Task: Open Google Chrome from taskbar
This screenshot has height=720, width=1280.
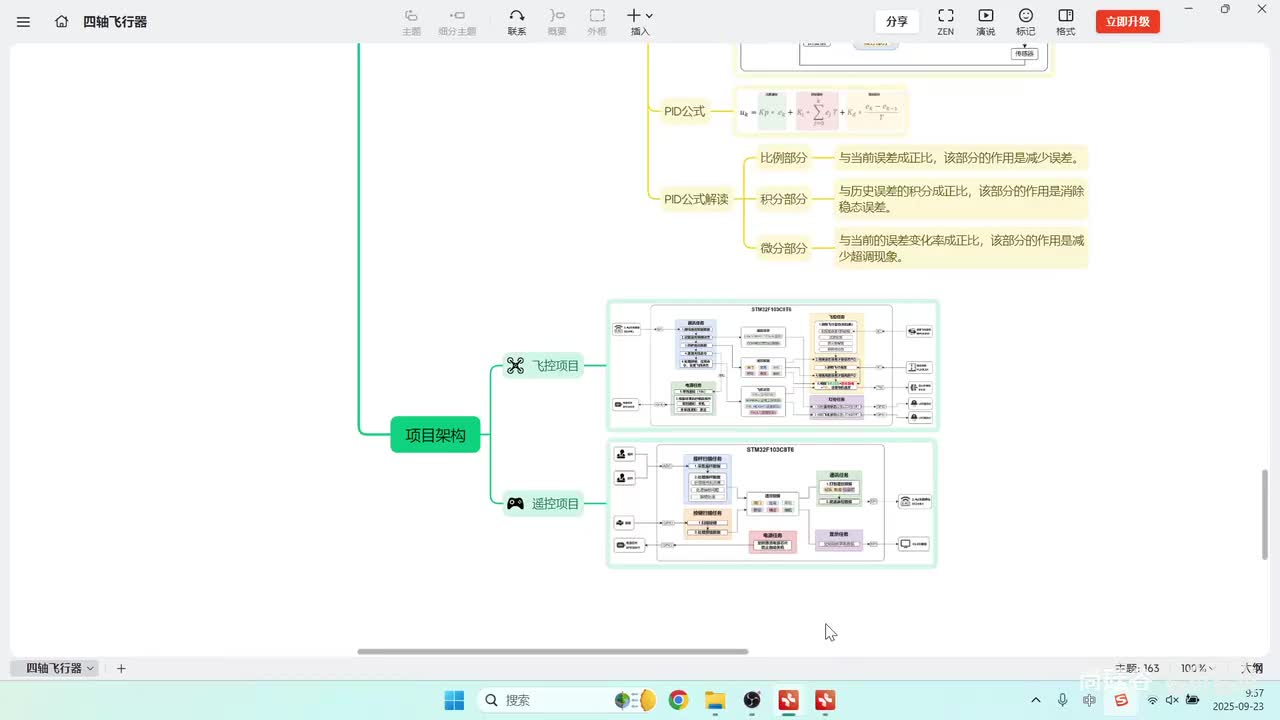Action: point(679,700)
